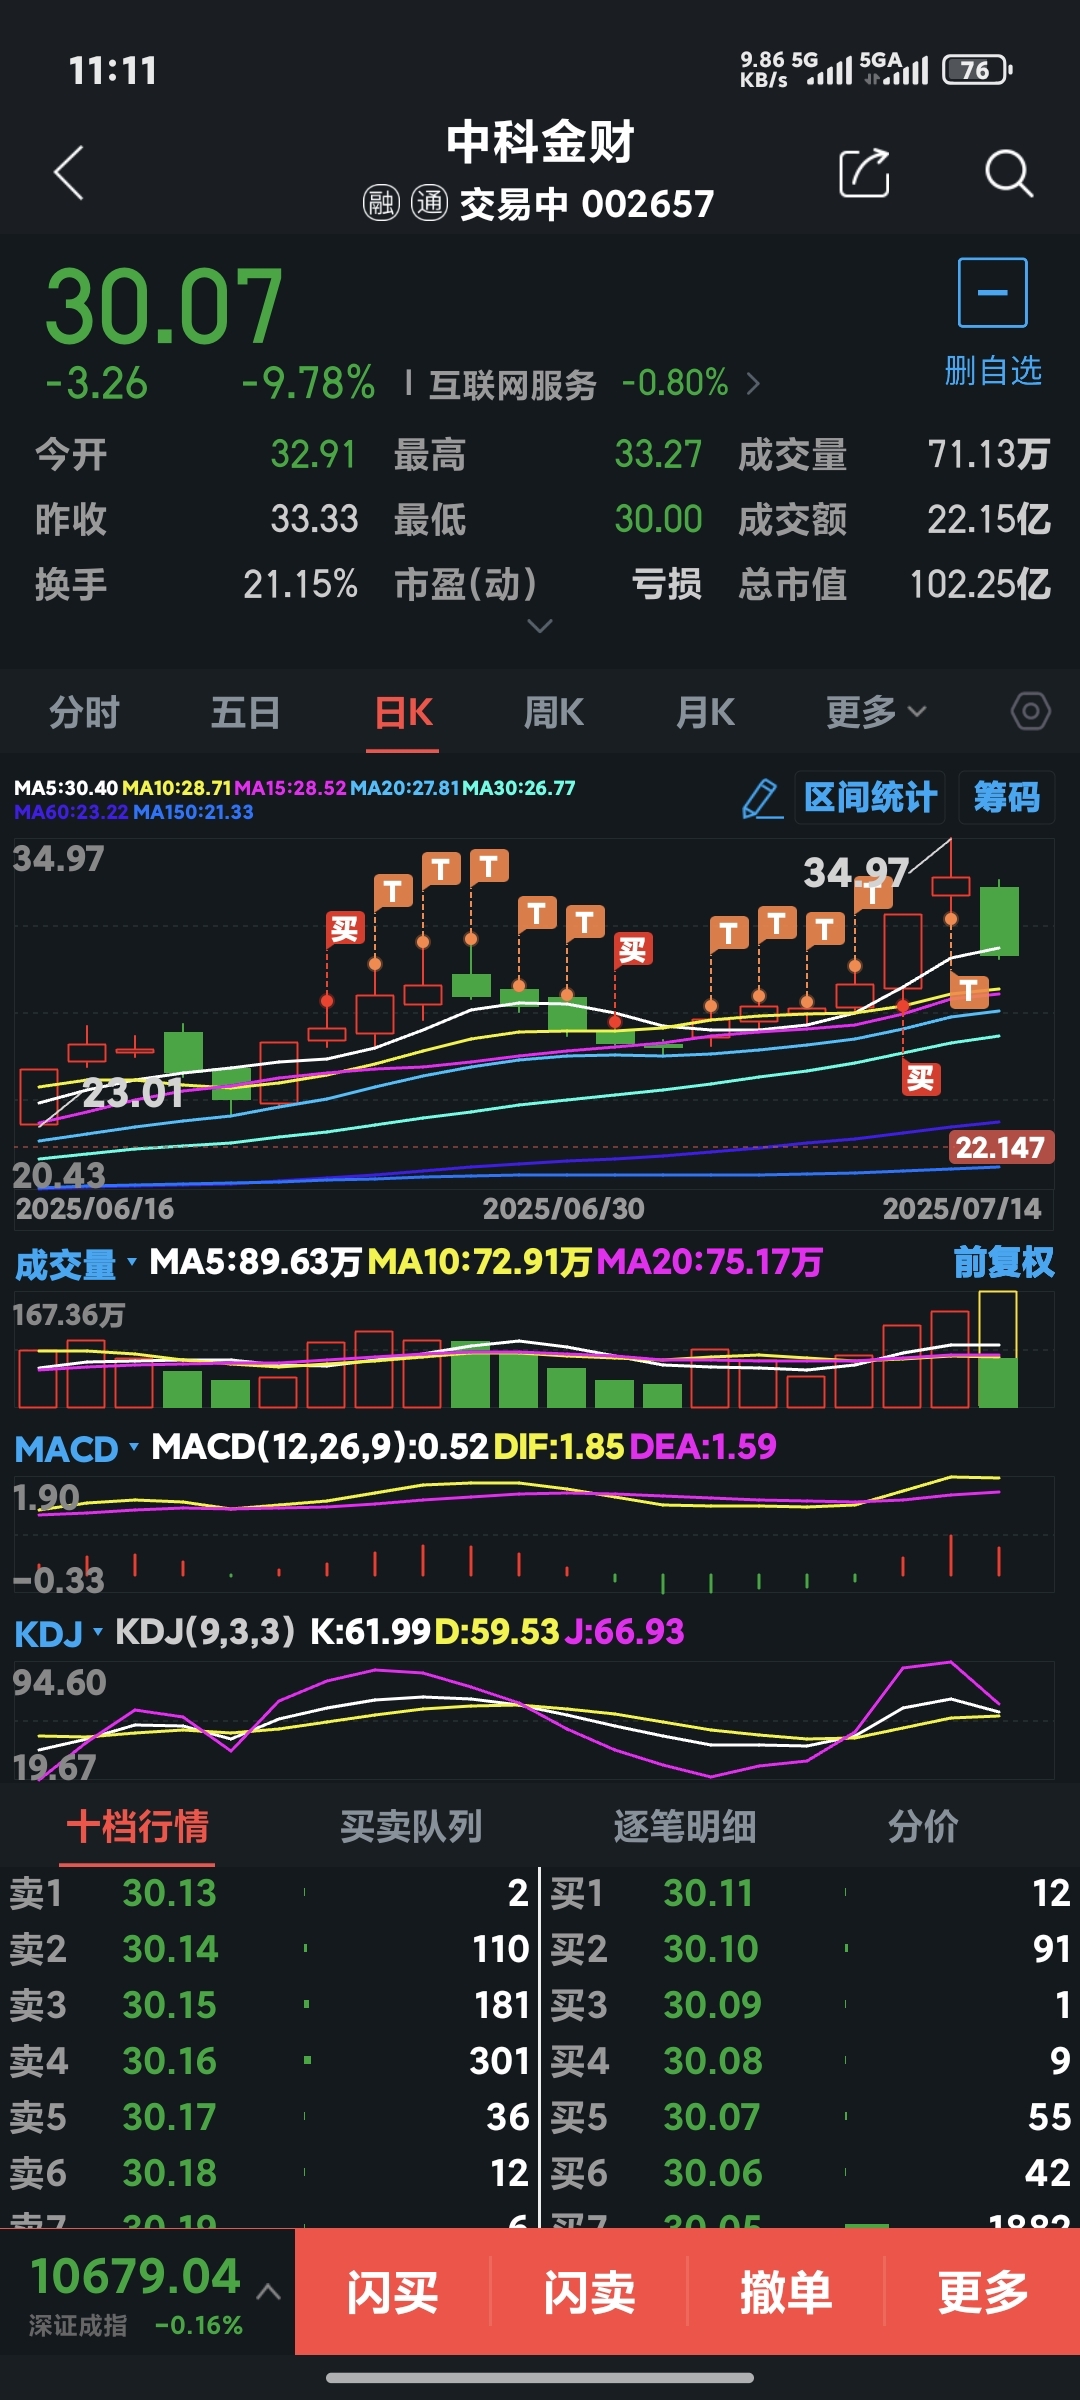Tap the 筹码 button
This screenshot has height=2400, width=1080.
click(1006, 798)
